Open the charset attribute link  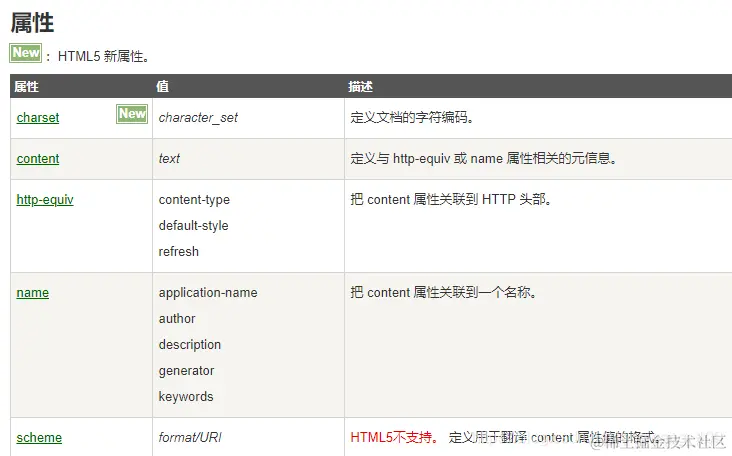point(38,118)
